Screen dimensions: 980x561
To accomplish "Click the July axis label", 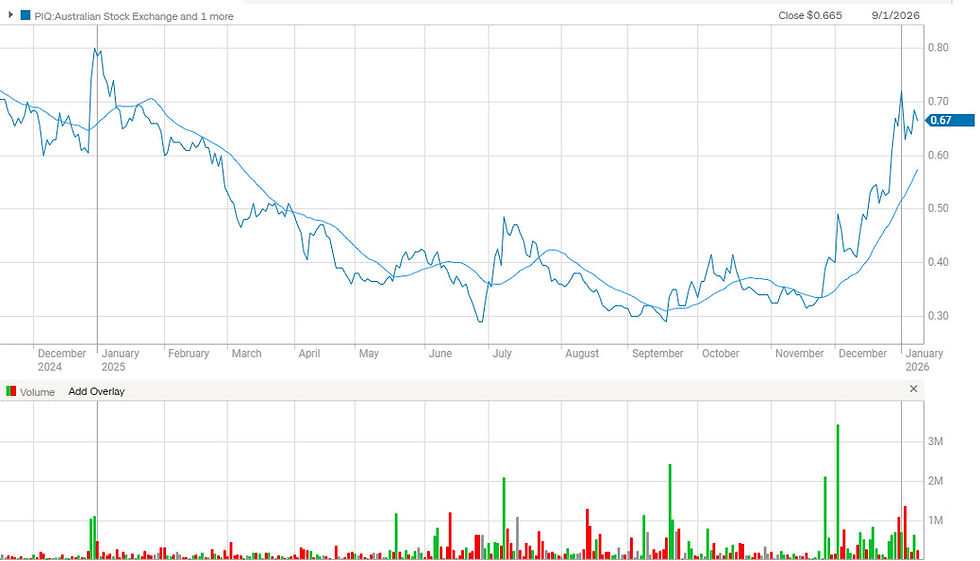I will click(x=502, y=354).
